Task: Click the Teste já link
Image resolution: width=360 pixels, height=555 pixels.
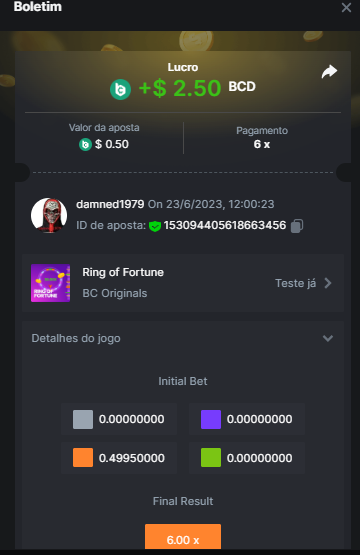Action: 296,284
